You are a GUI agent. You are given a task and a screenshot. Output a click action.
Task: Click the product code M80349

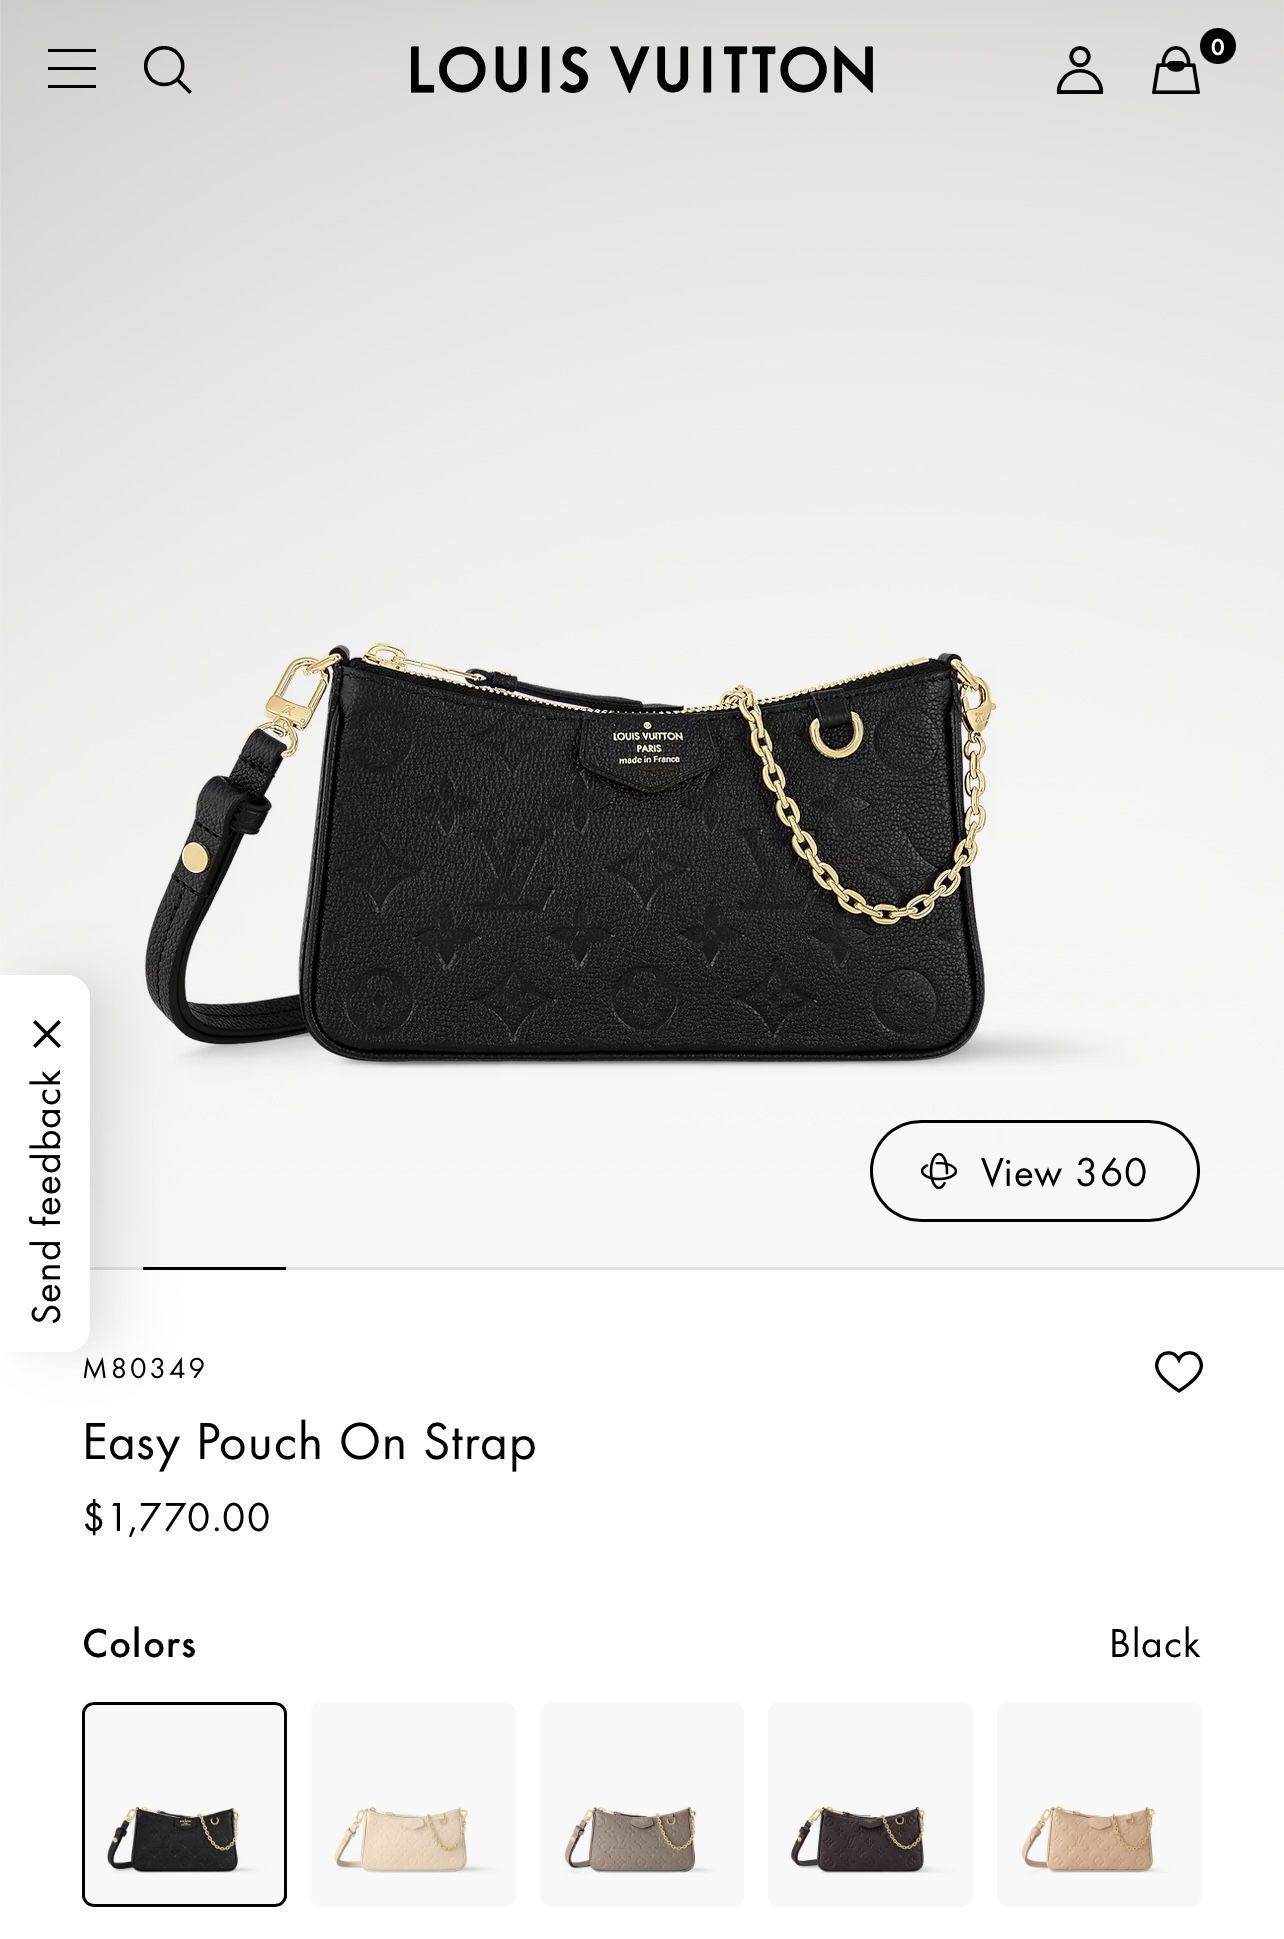tap(144, 1368)
